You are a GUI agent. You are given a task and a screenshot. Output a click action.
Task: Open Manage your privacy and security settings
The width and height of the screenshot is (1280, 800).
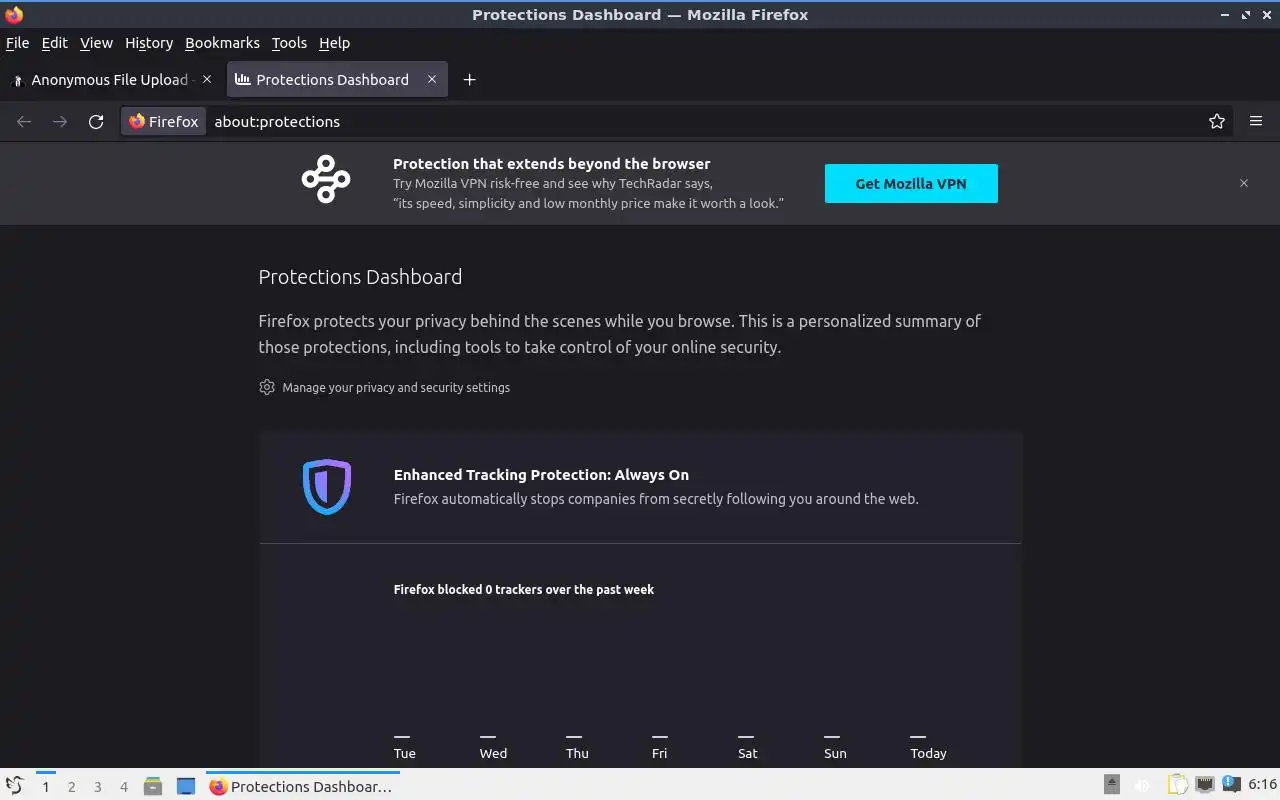click(x=396, y=387)
